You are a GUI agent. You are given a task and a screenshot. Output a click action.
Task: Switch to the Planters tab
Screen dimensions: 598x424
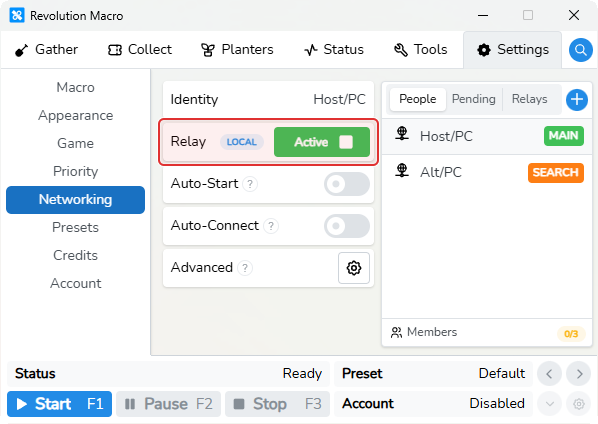click(x=237, y=50)
